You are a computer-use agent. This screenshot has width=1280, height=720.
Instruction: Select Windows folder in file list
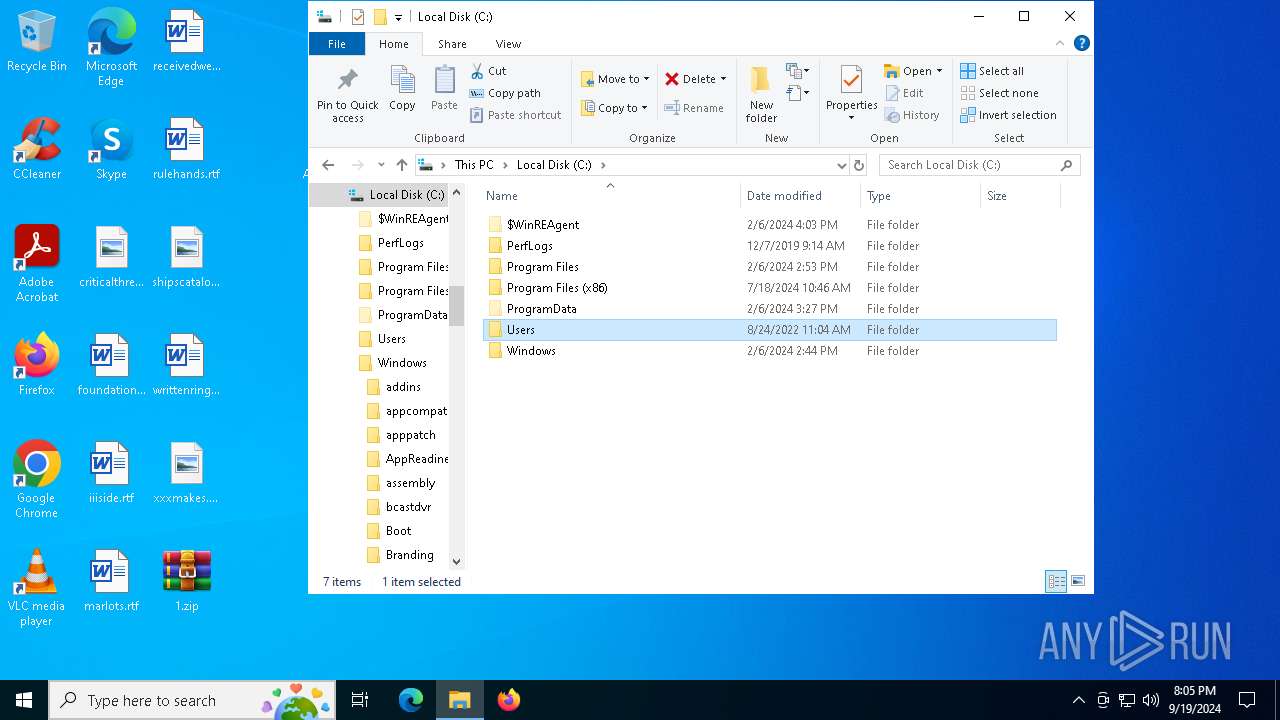769,351
